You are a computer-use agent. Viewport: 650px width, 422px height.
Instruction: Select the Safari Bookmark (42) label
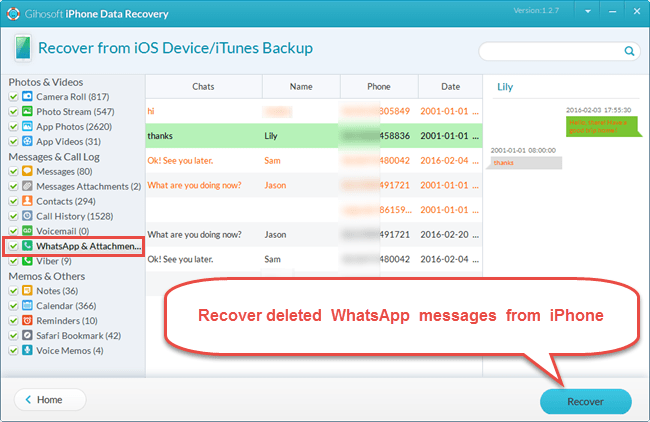(78, 335)
